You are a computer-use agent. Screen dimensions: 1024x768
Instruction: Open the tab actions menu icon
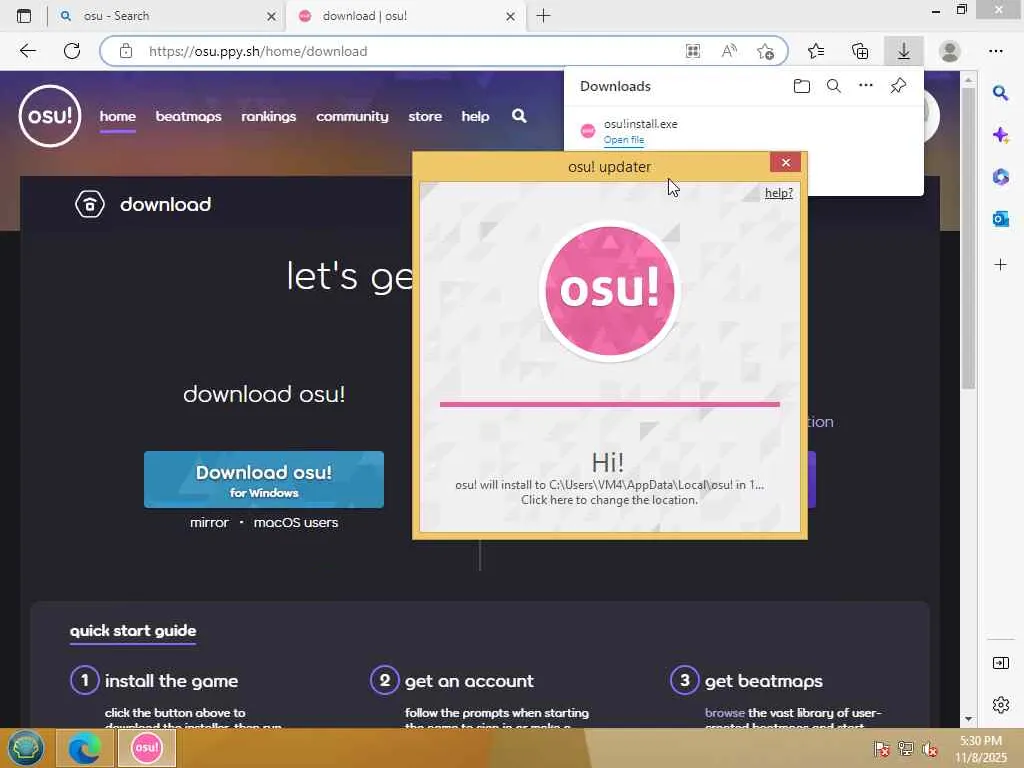[24, 16]
